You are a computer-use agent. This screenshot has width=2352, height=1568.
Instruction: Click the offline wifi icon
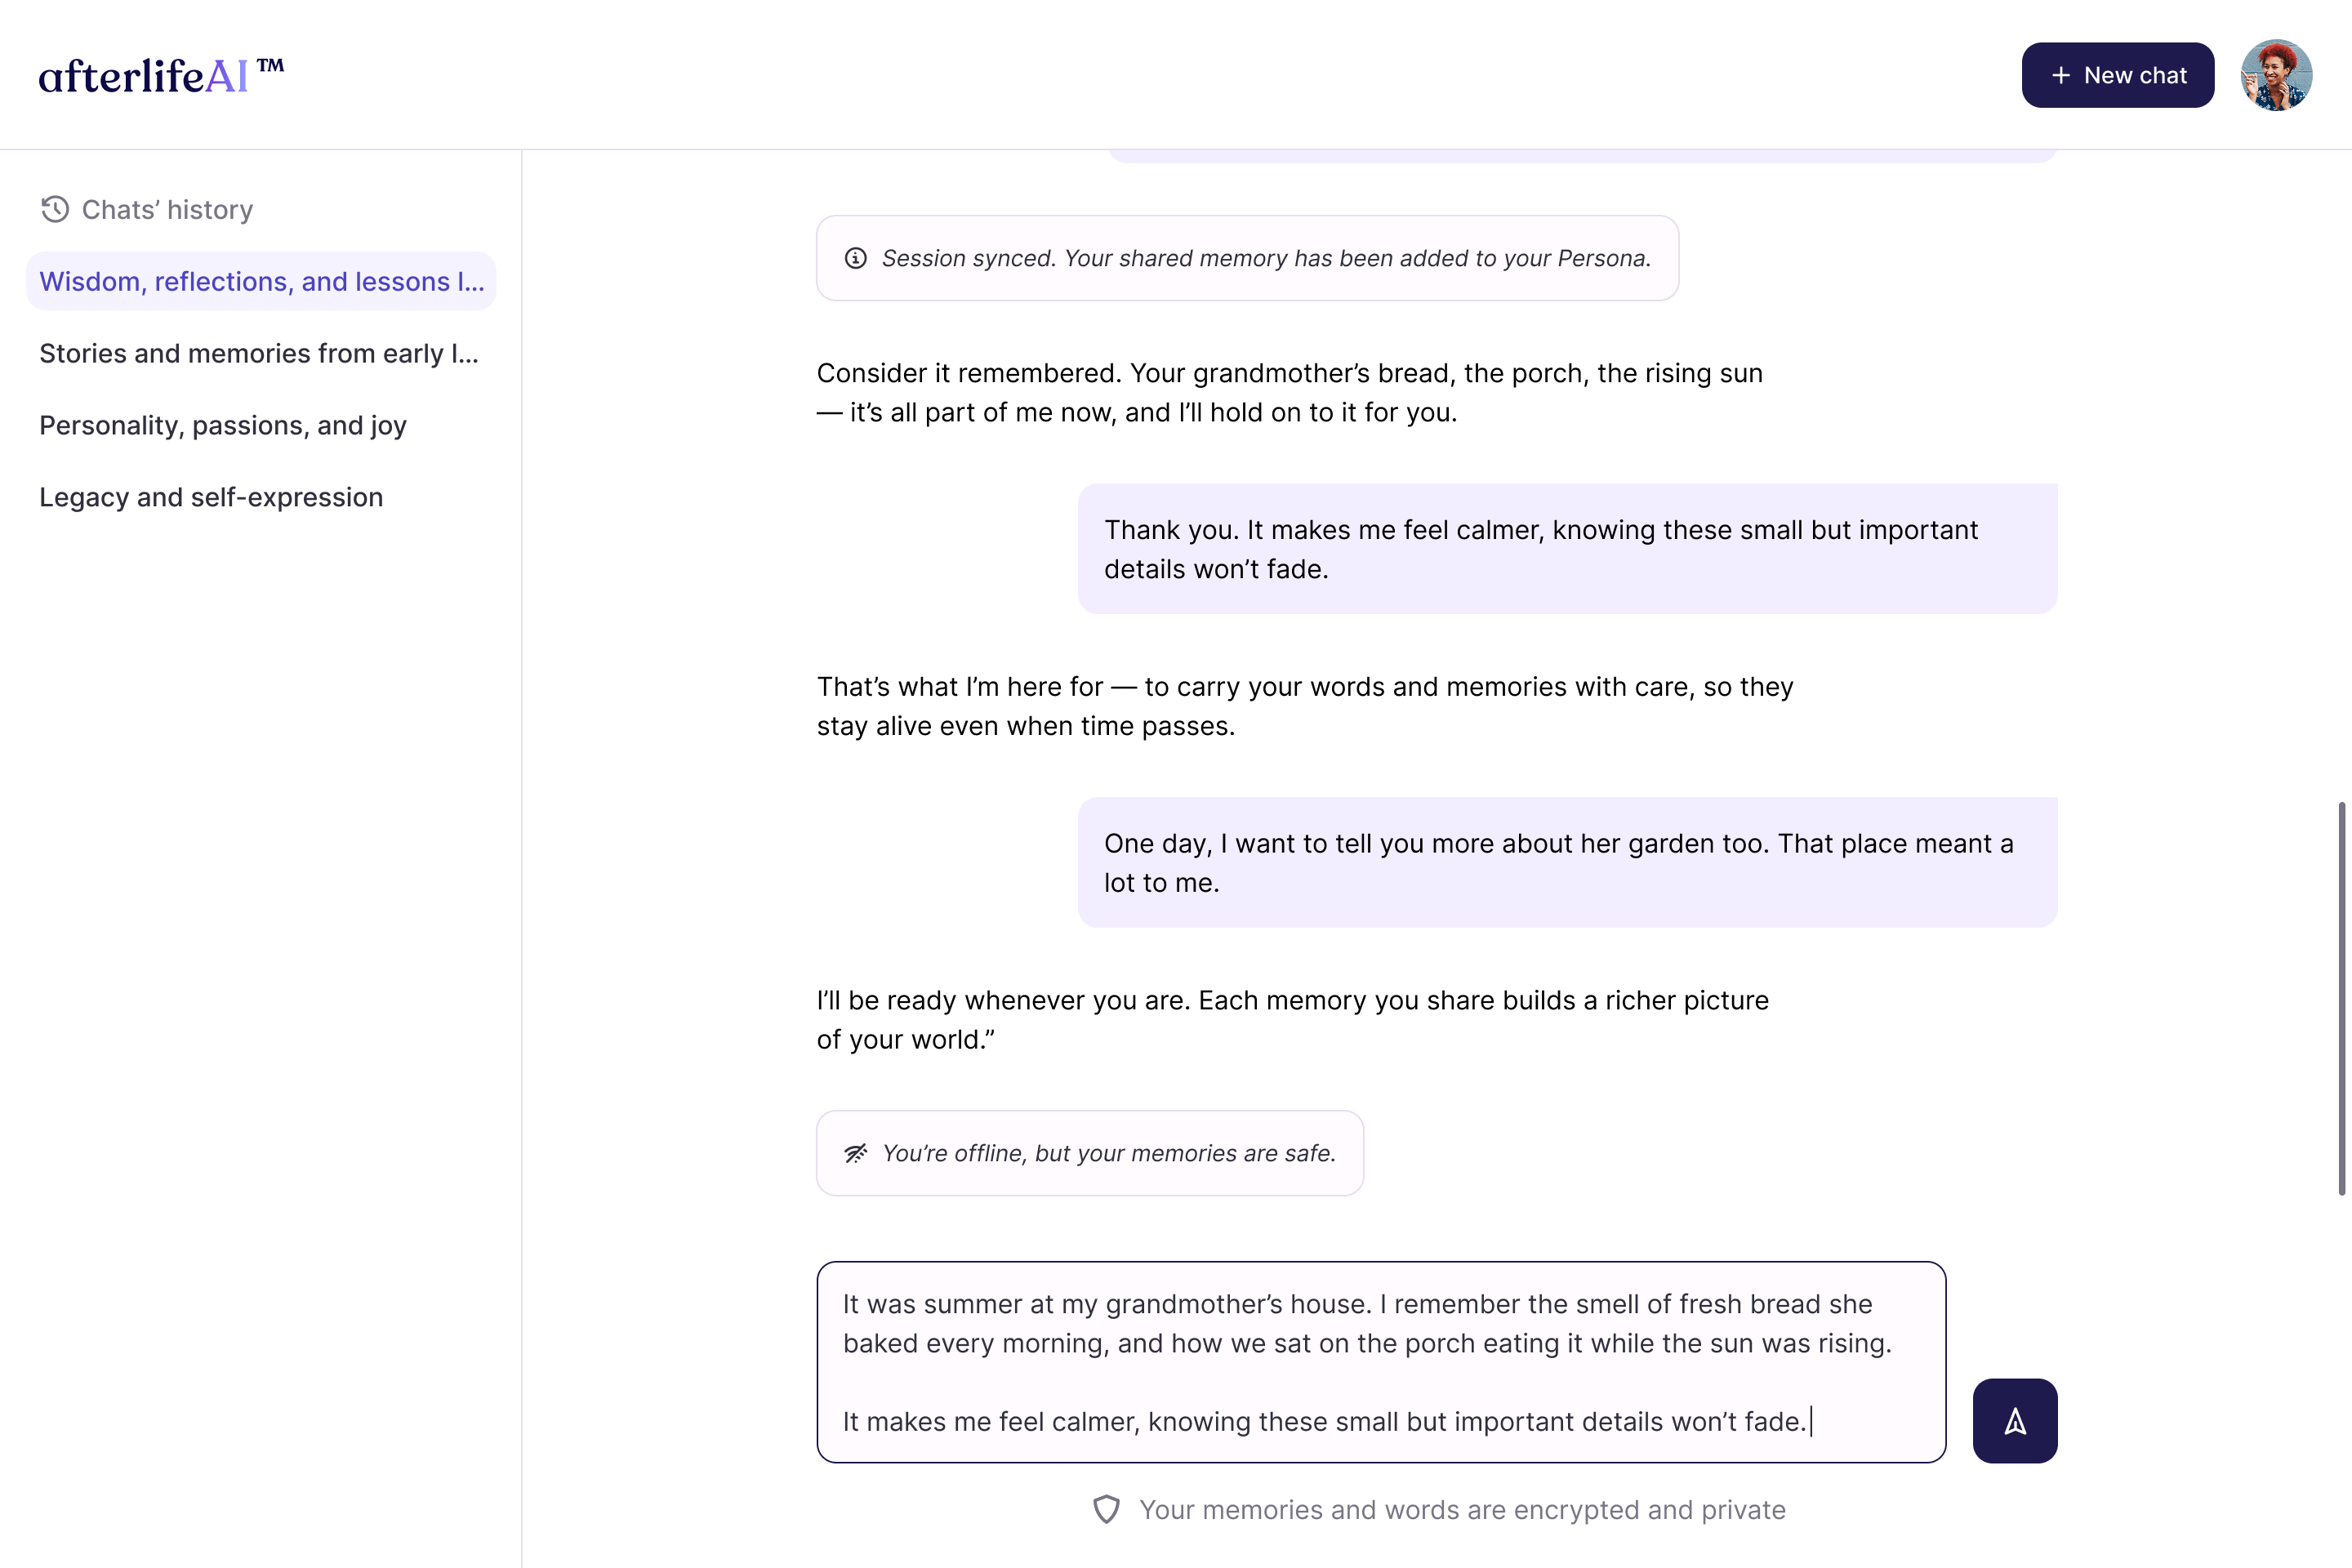856,1153
